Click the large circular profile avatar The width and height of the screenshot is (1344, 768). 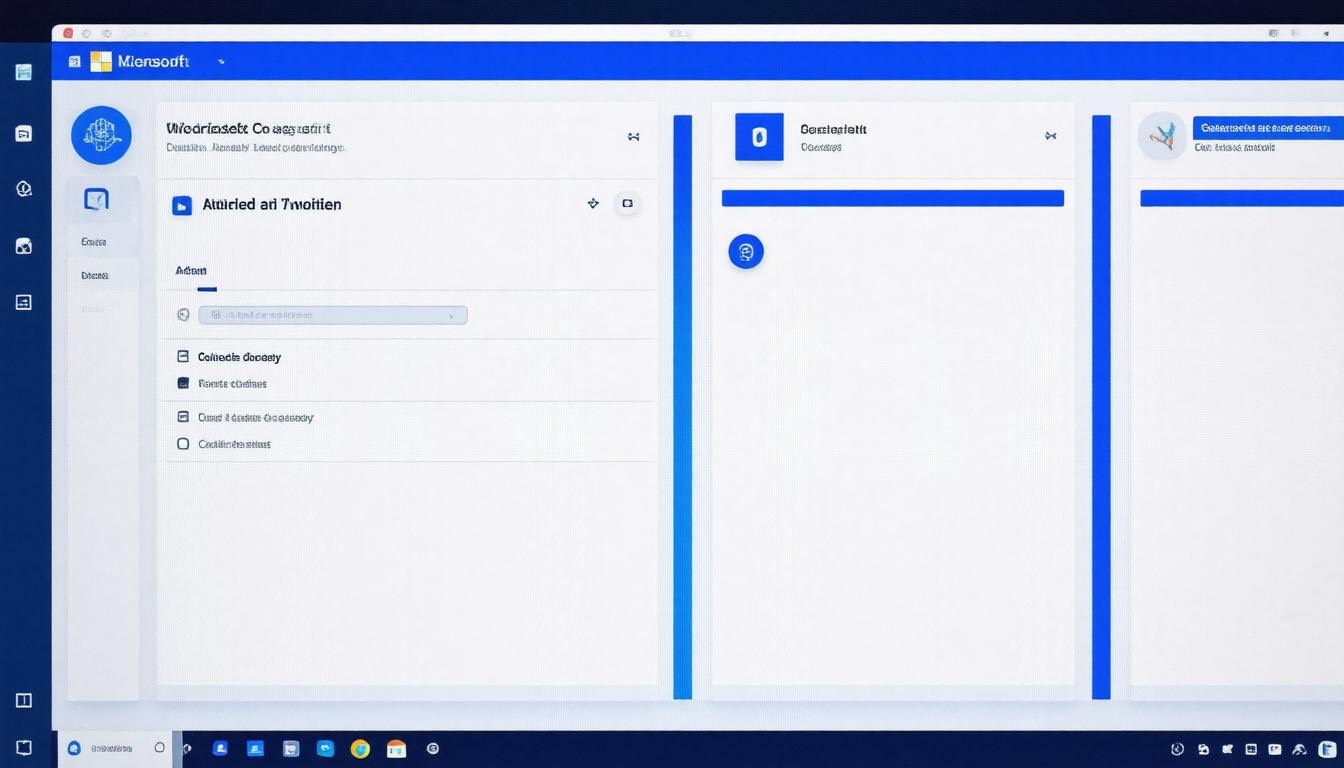(100, 134)
